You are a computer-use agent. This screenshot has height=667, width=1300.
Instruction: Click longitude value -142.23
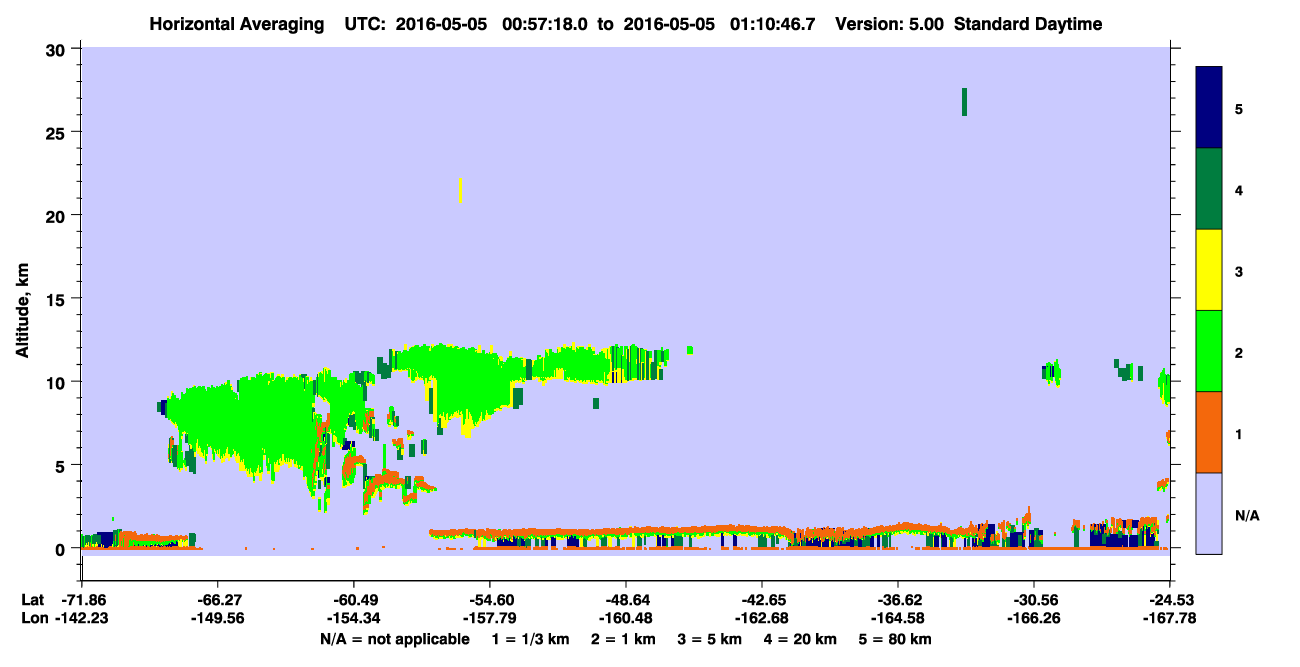82,618
